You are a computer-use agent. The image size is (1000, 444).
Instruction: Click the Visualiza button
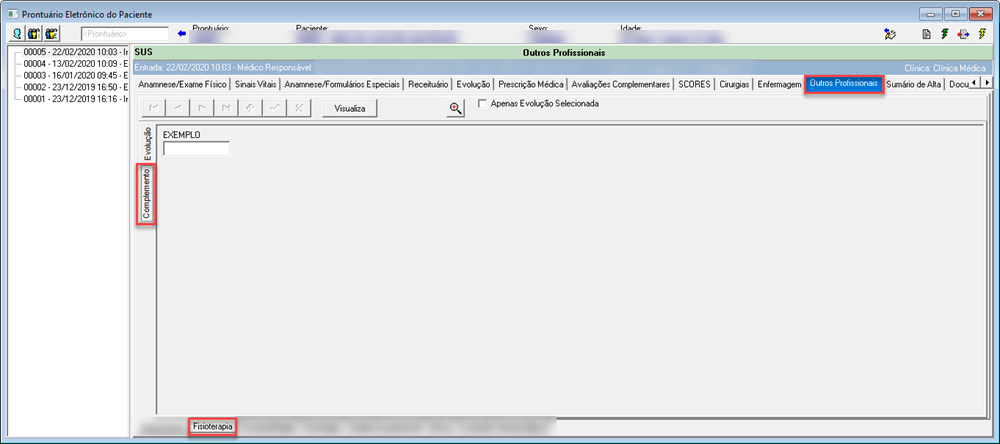349,108
